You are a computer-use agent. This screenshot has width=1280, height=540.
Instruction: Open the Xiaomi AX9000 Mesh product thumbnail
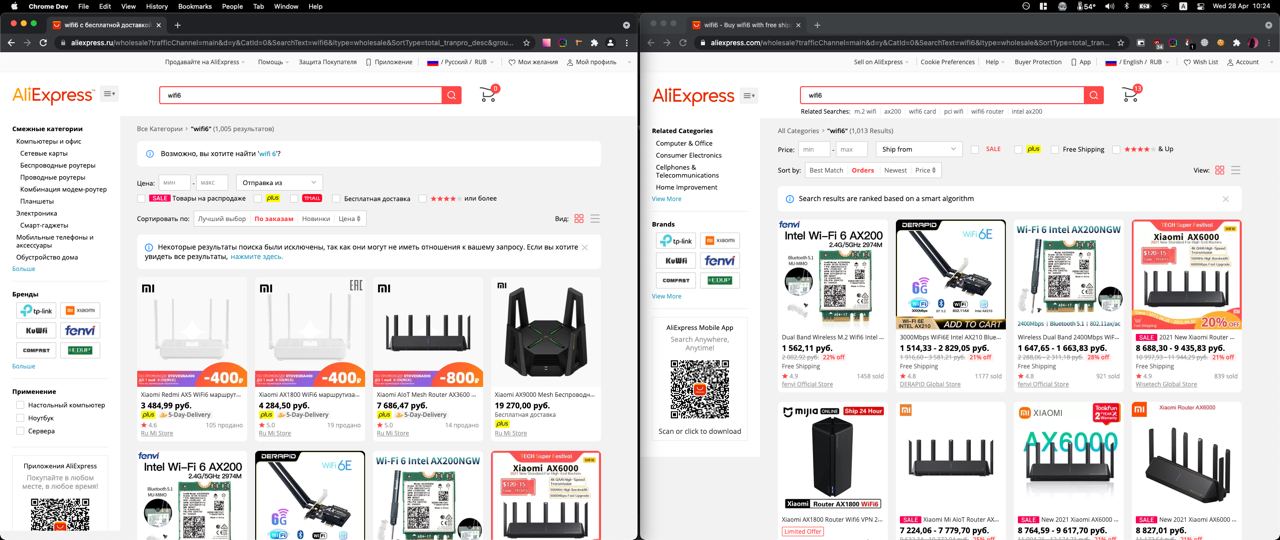(x=546, y=331)
